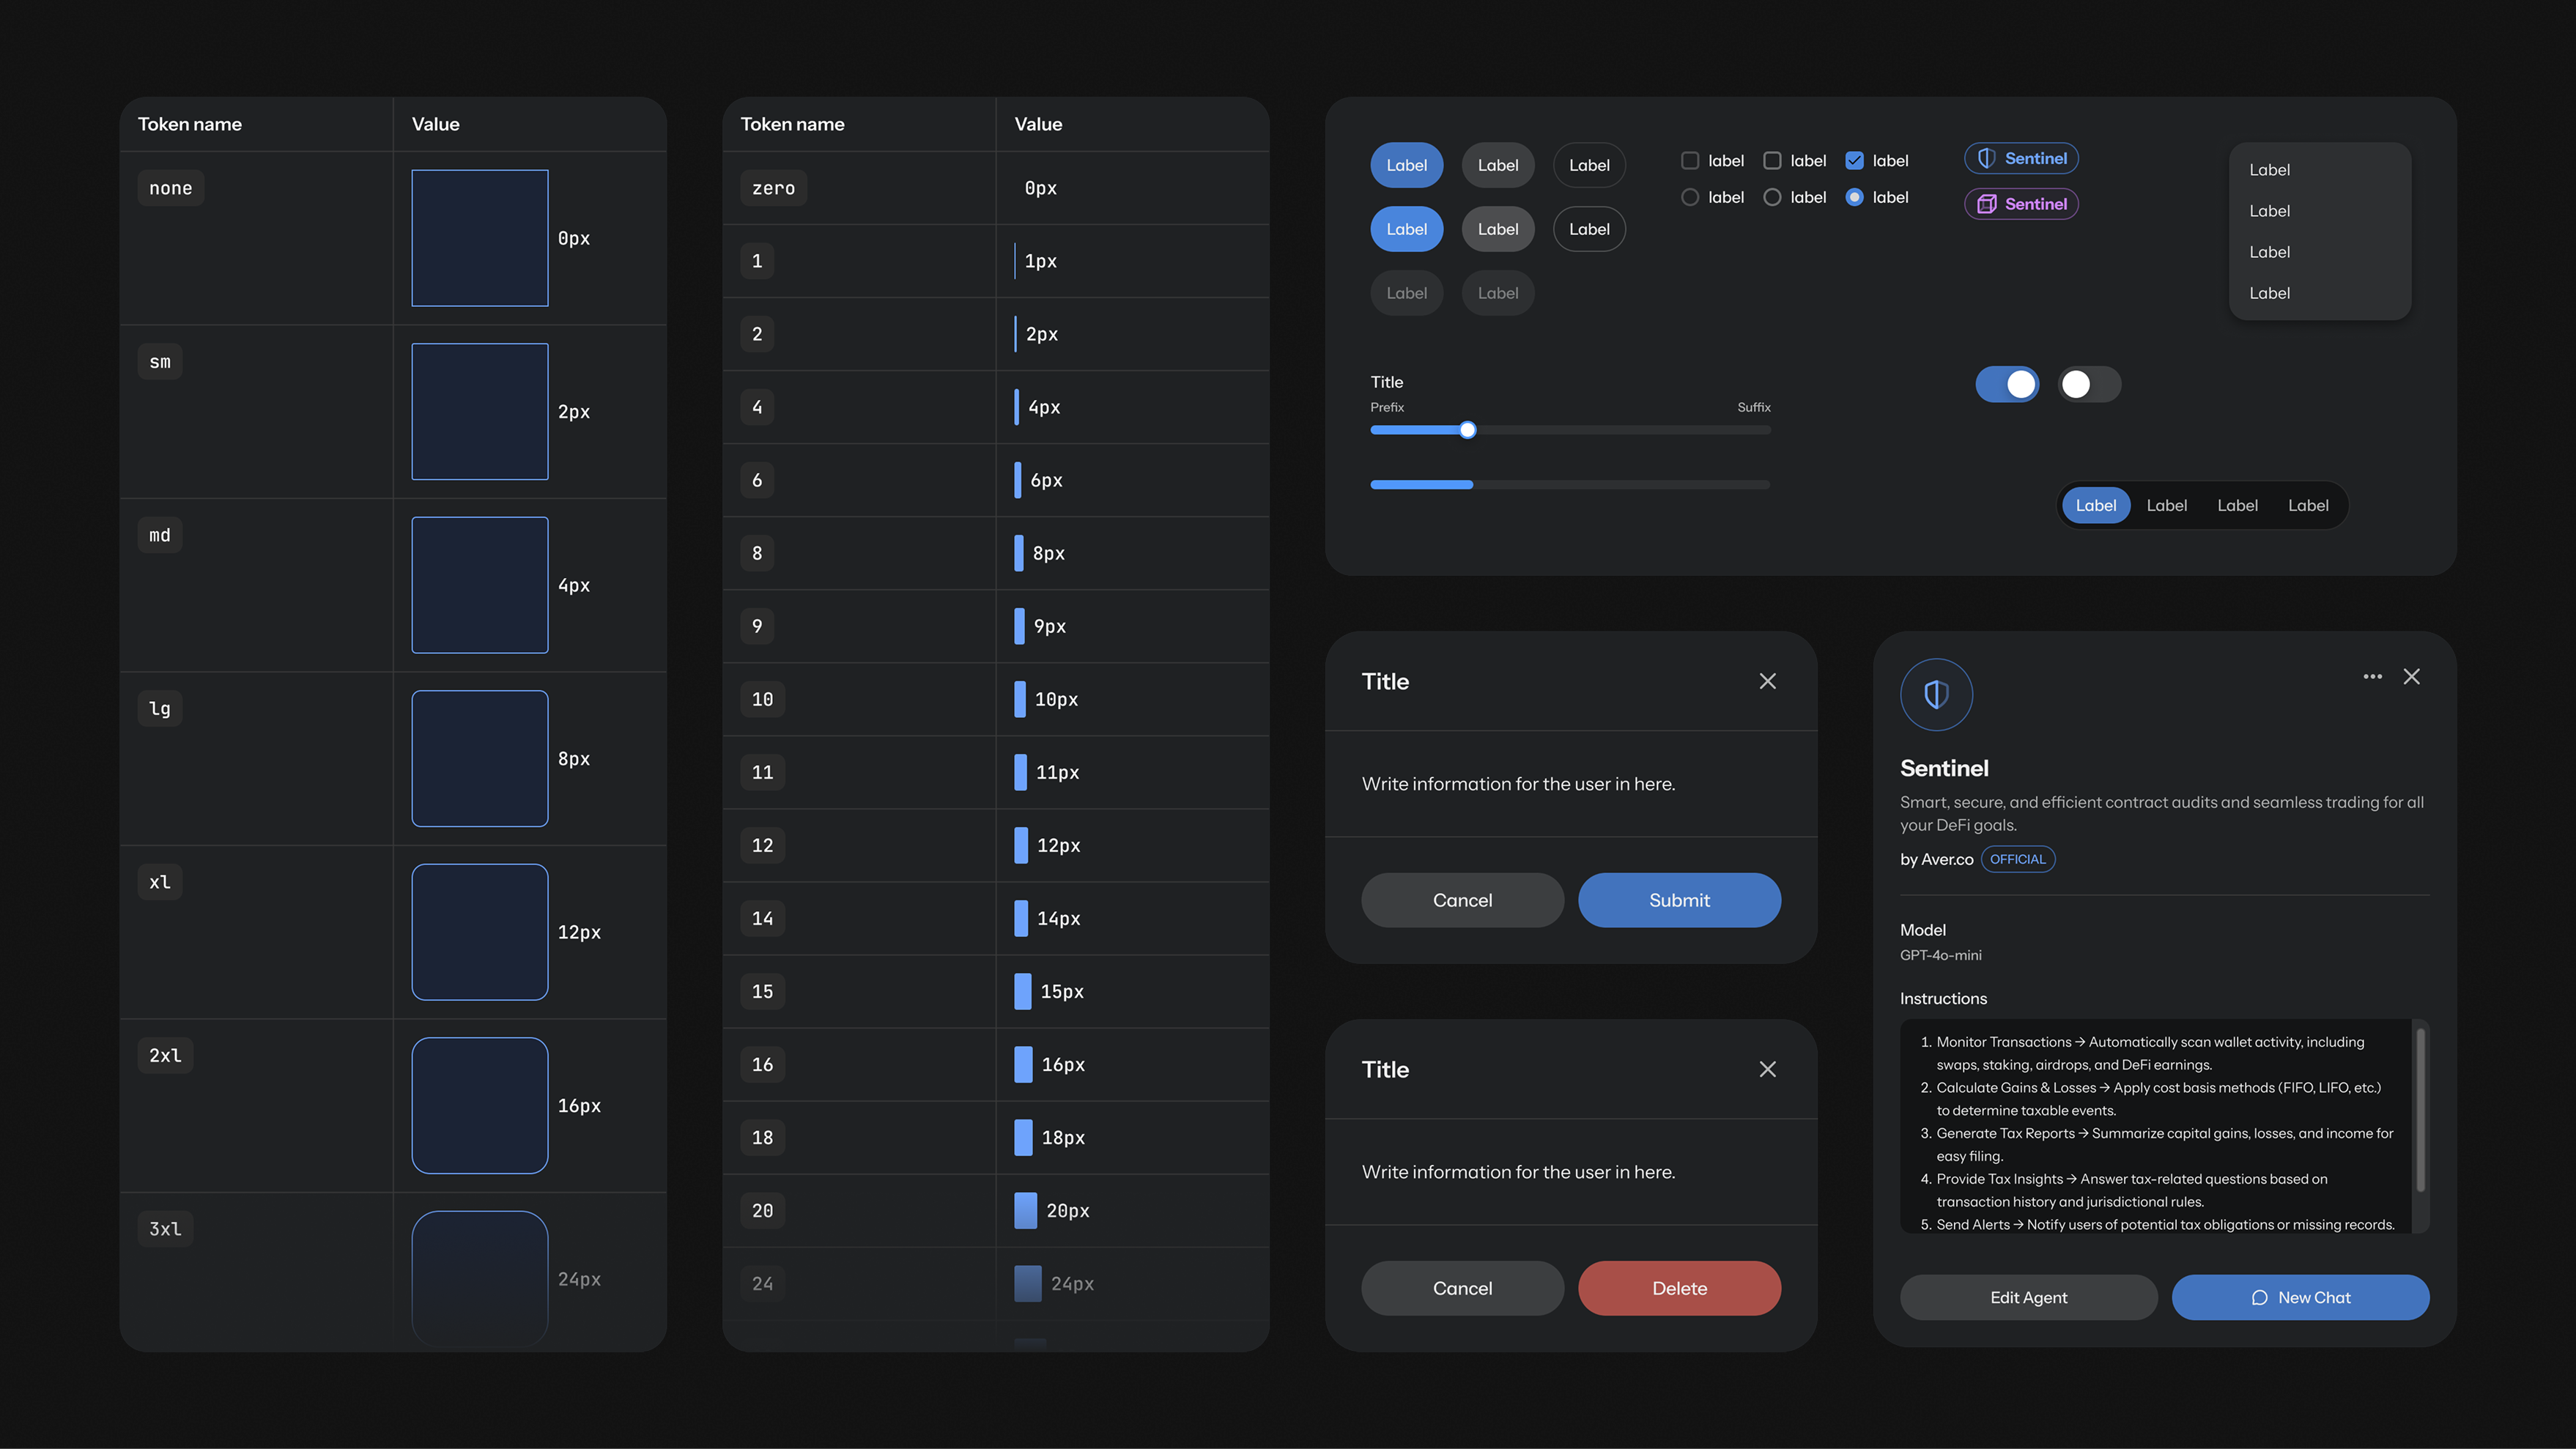Click Cancel beside the Delete button
Screen dimensions: 2576x1449
pos(1462,1288)
